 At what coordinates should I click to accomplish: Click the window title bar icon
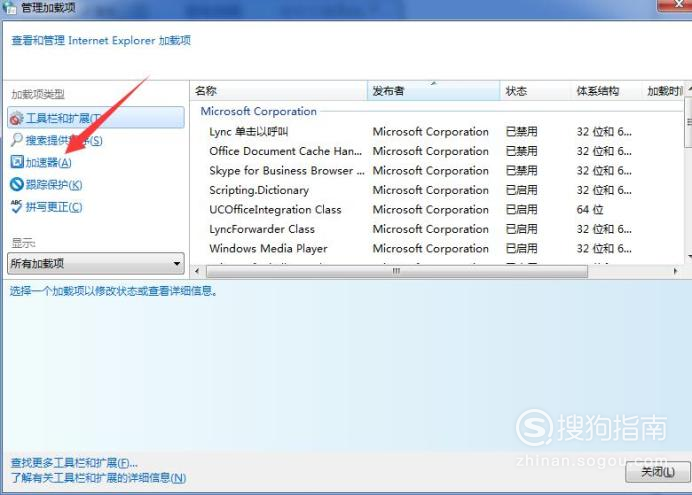9,8
